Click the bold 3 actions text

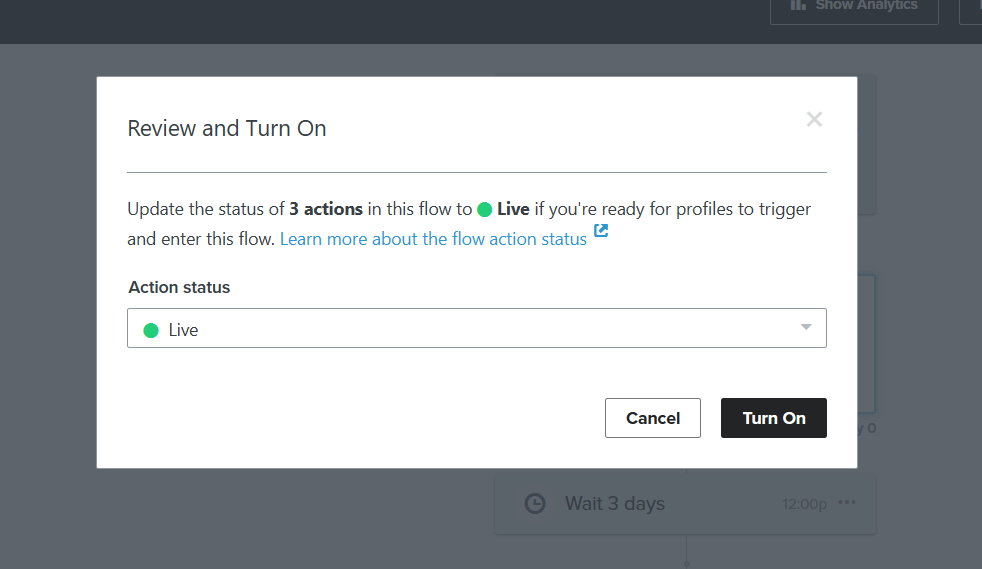click(x=326, y=209)
